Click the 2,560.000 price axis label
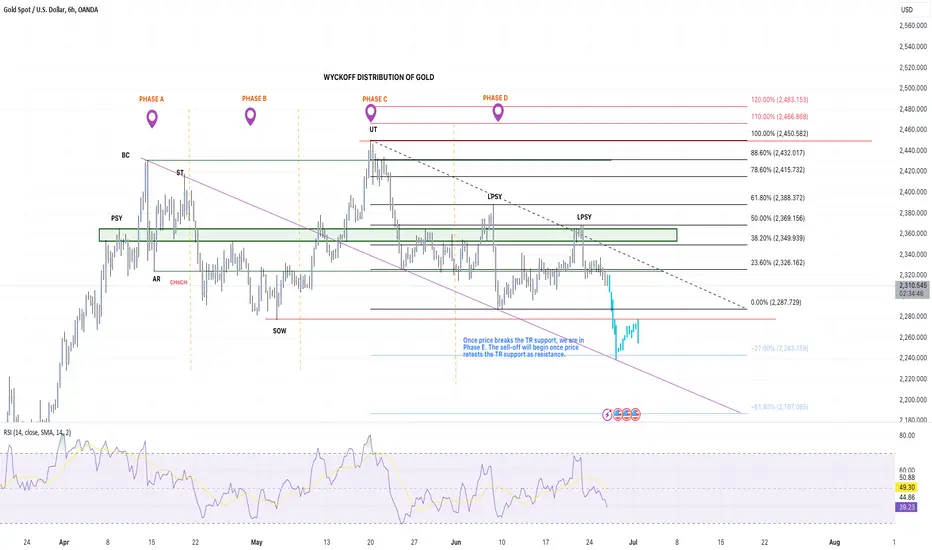The width and height of the screenshot is (932, 550). [913, 26]
